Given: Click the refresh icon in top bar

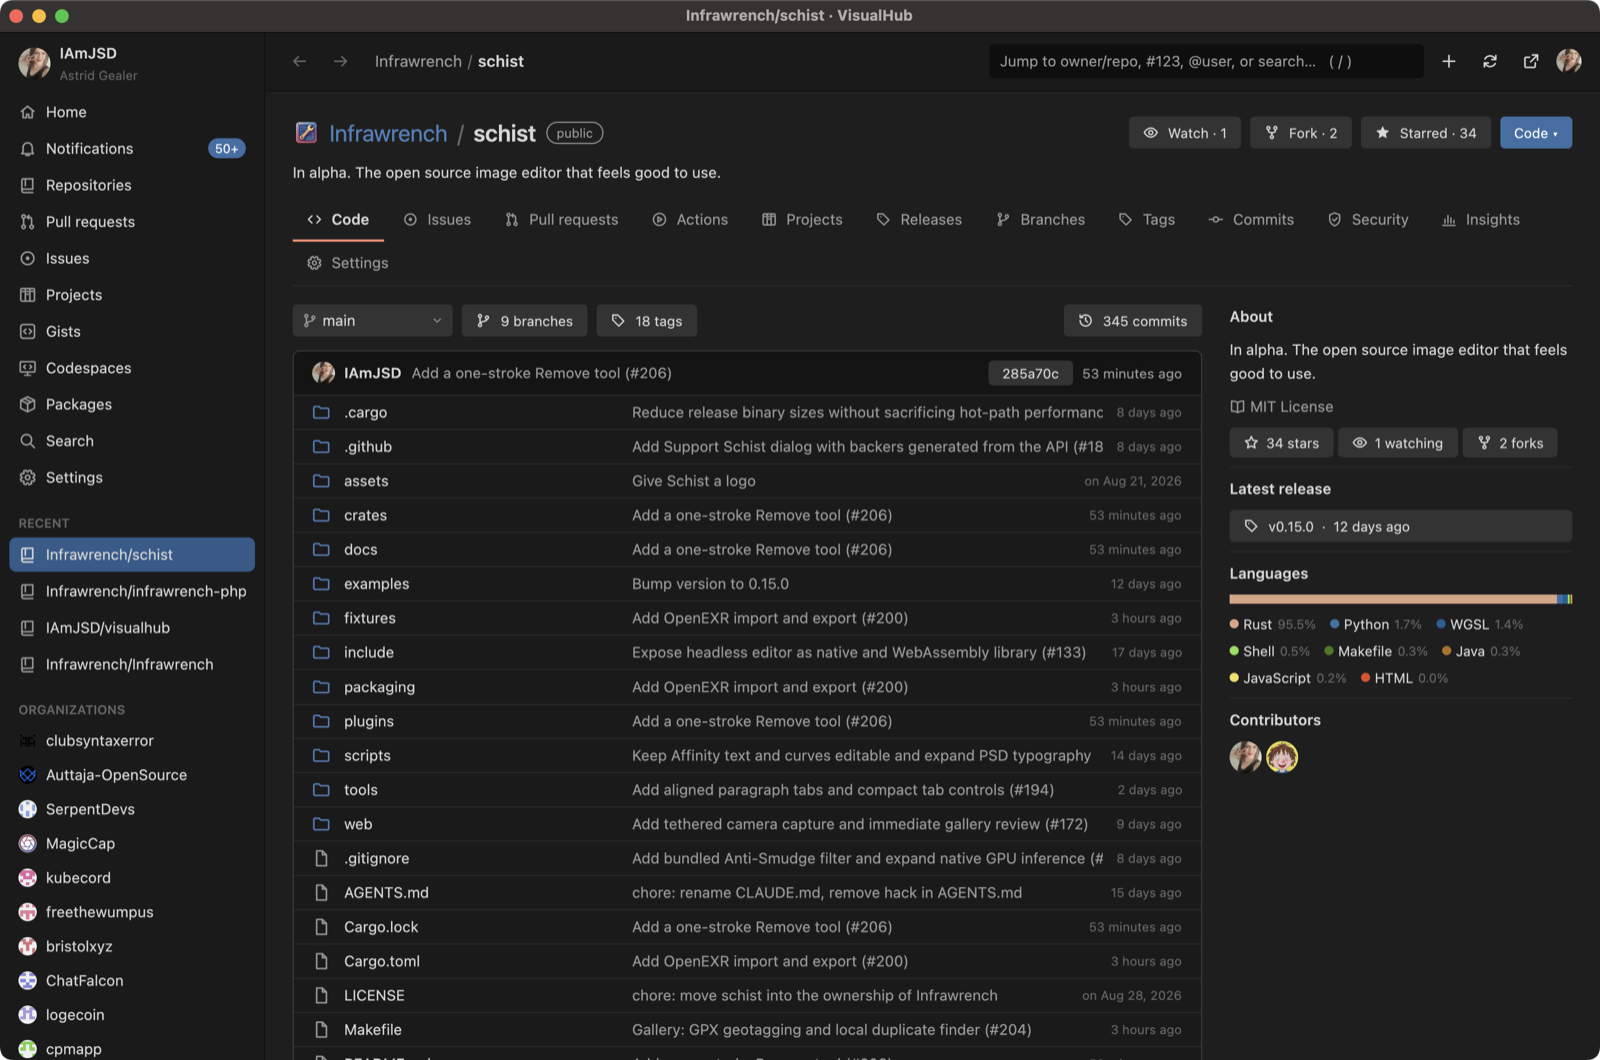Looking at the screenshot, I should point(1490,61).
